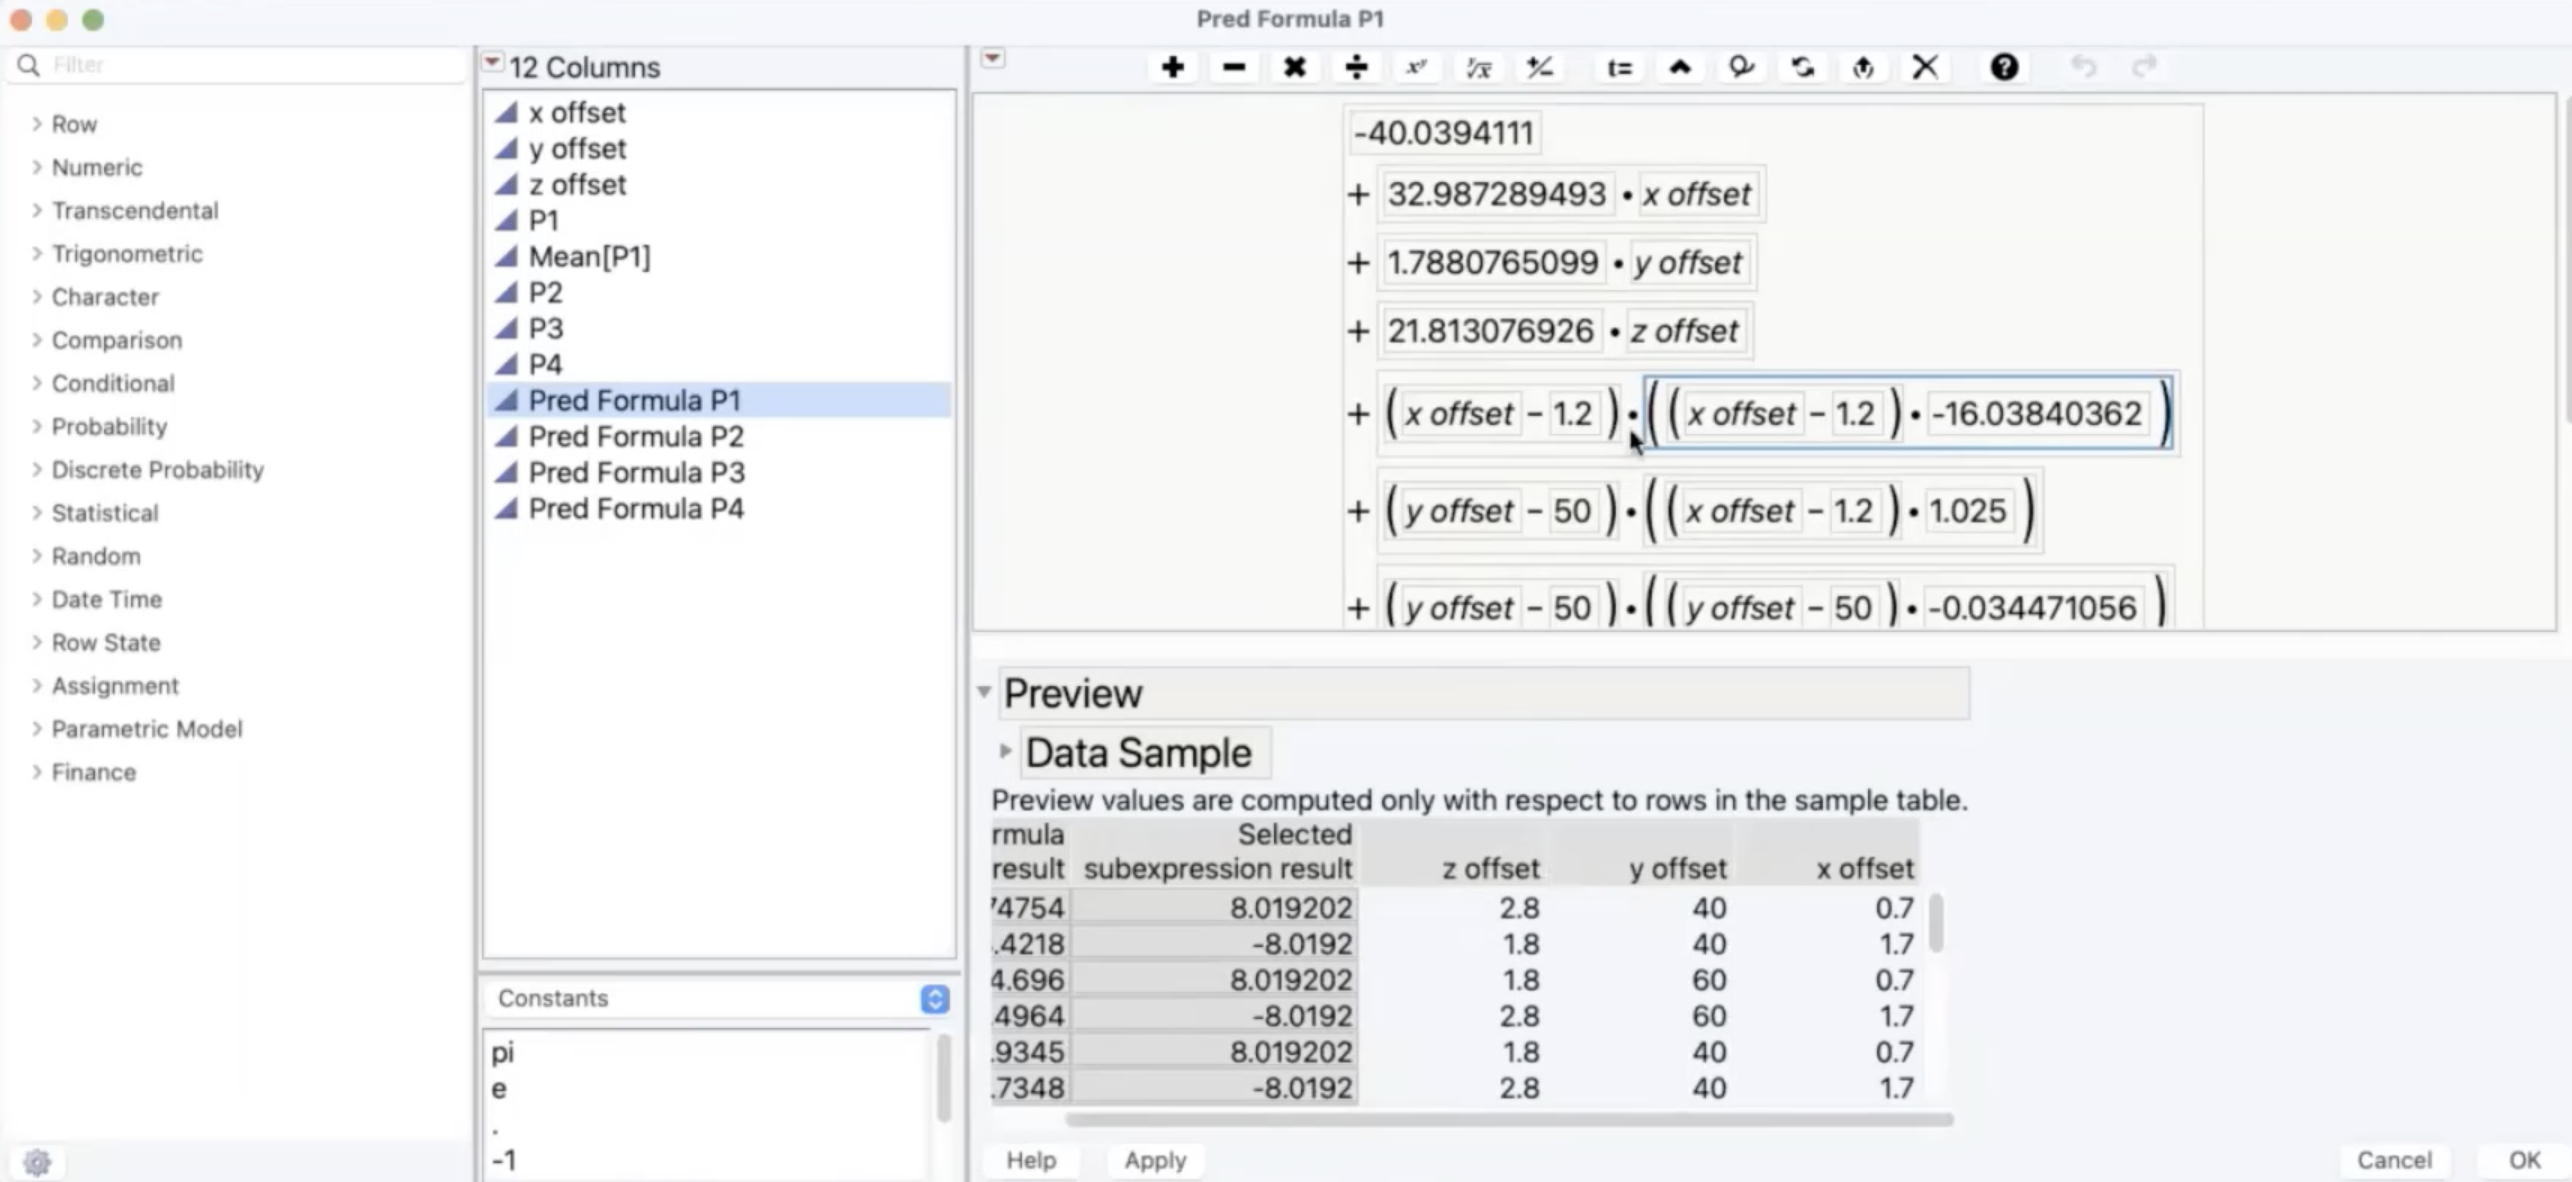The image size is (2572, 1182).
Task: Click the clear/delete X icon in toolbar
Action: (x=1926, y=66)
